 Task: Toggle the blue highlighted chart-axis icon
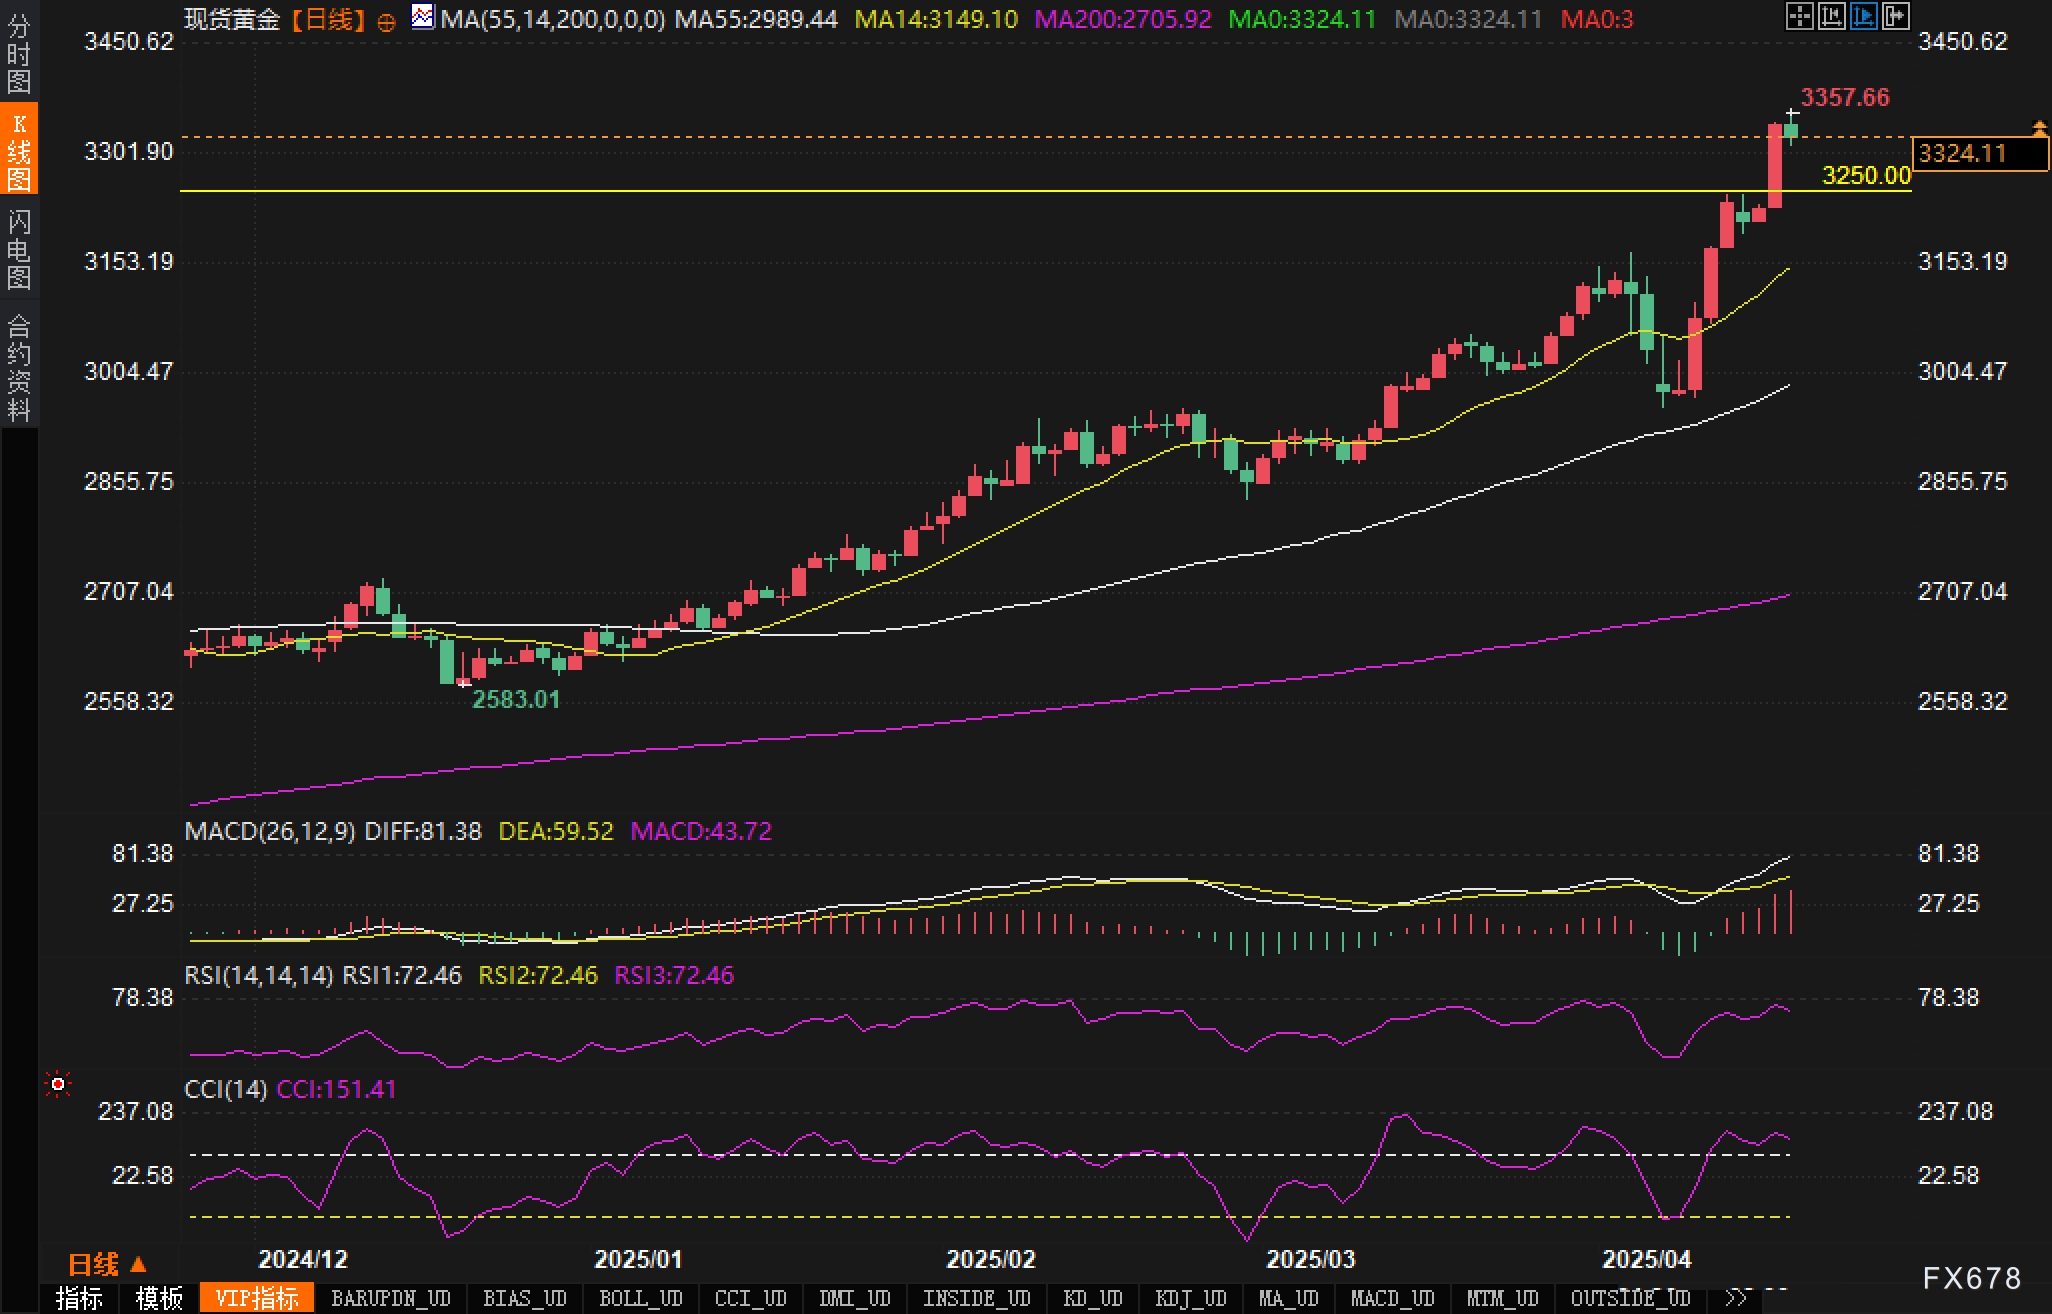coord(1863,16)
